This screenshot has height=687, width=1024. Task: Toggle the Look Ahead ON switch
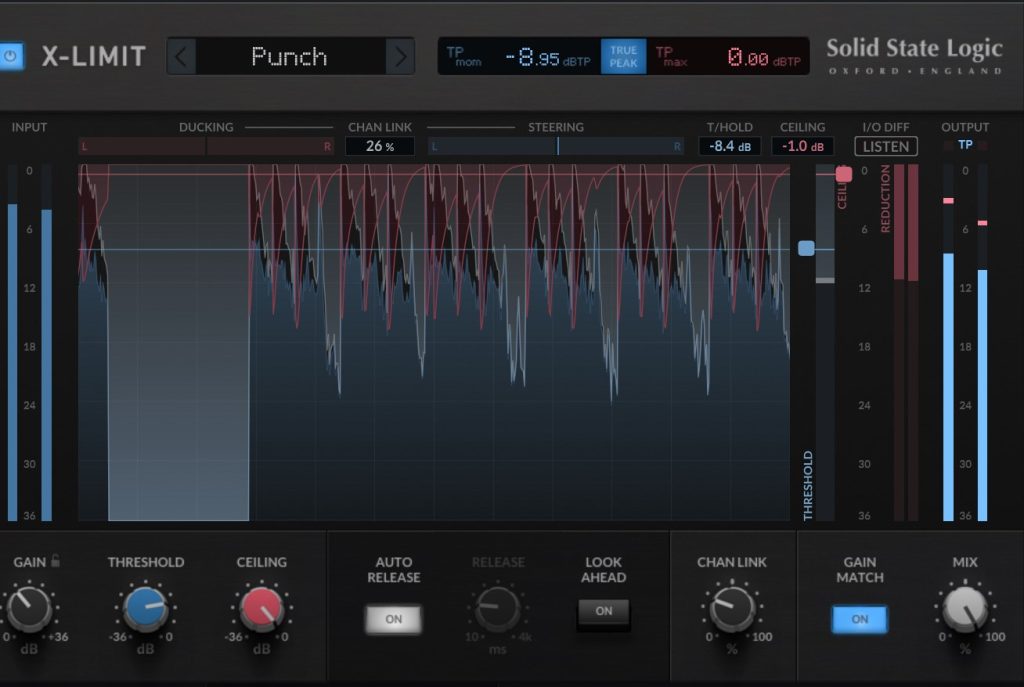pyautogui.click(x=603, y=612)
